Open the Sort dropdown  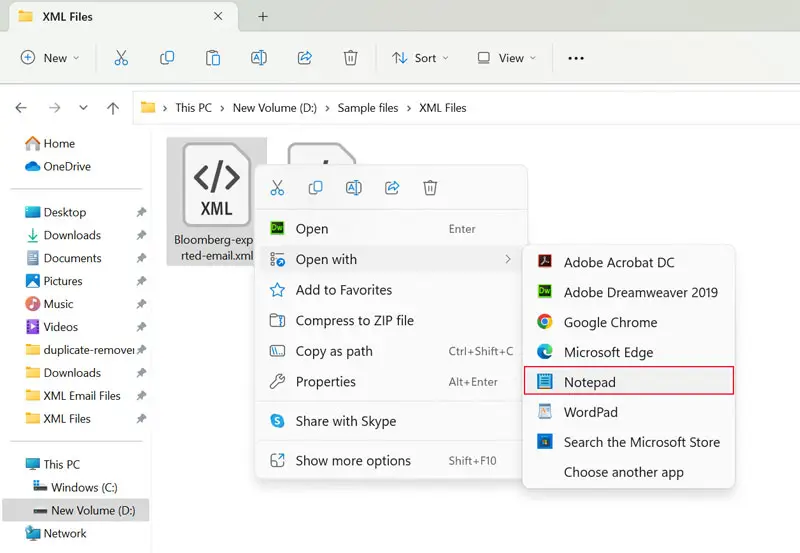(x=420, y=58)
